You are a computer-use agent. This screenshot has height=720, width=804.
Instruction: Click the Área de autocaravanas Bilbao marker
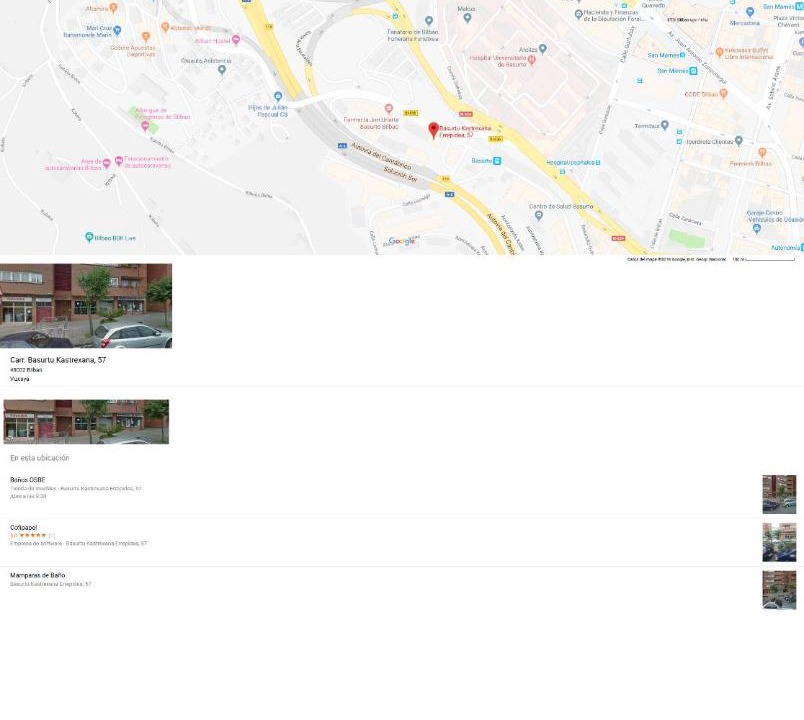point(107,163)
